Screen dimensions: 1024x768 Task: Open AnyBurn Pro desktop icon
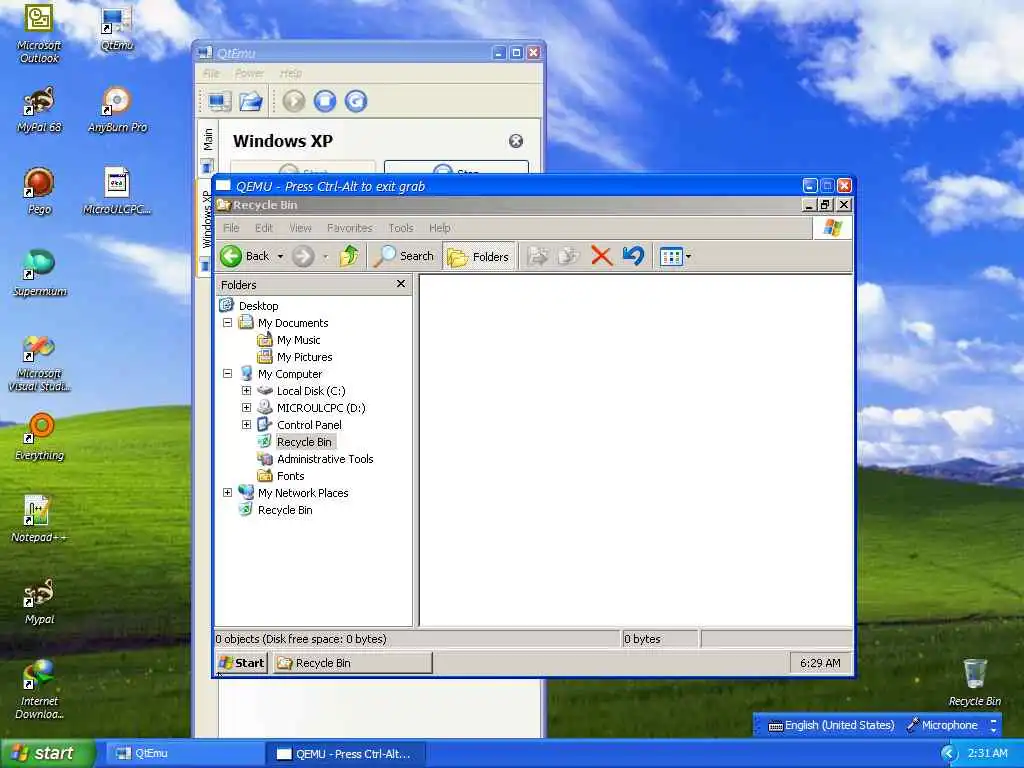click(x=118, y=110)
